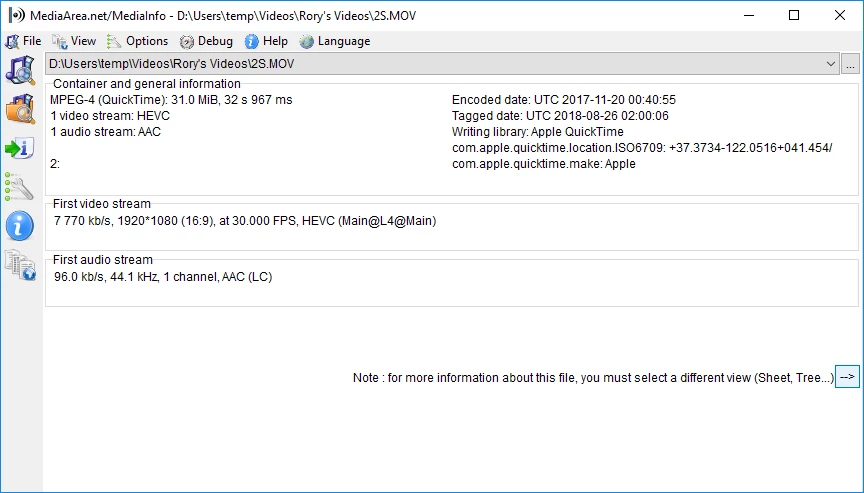Minimize the MediaInfo window
Viewport: 864px width, 493px height.
[x=749, y=15]
